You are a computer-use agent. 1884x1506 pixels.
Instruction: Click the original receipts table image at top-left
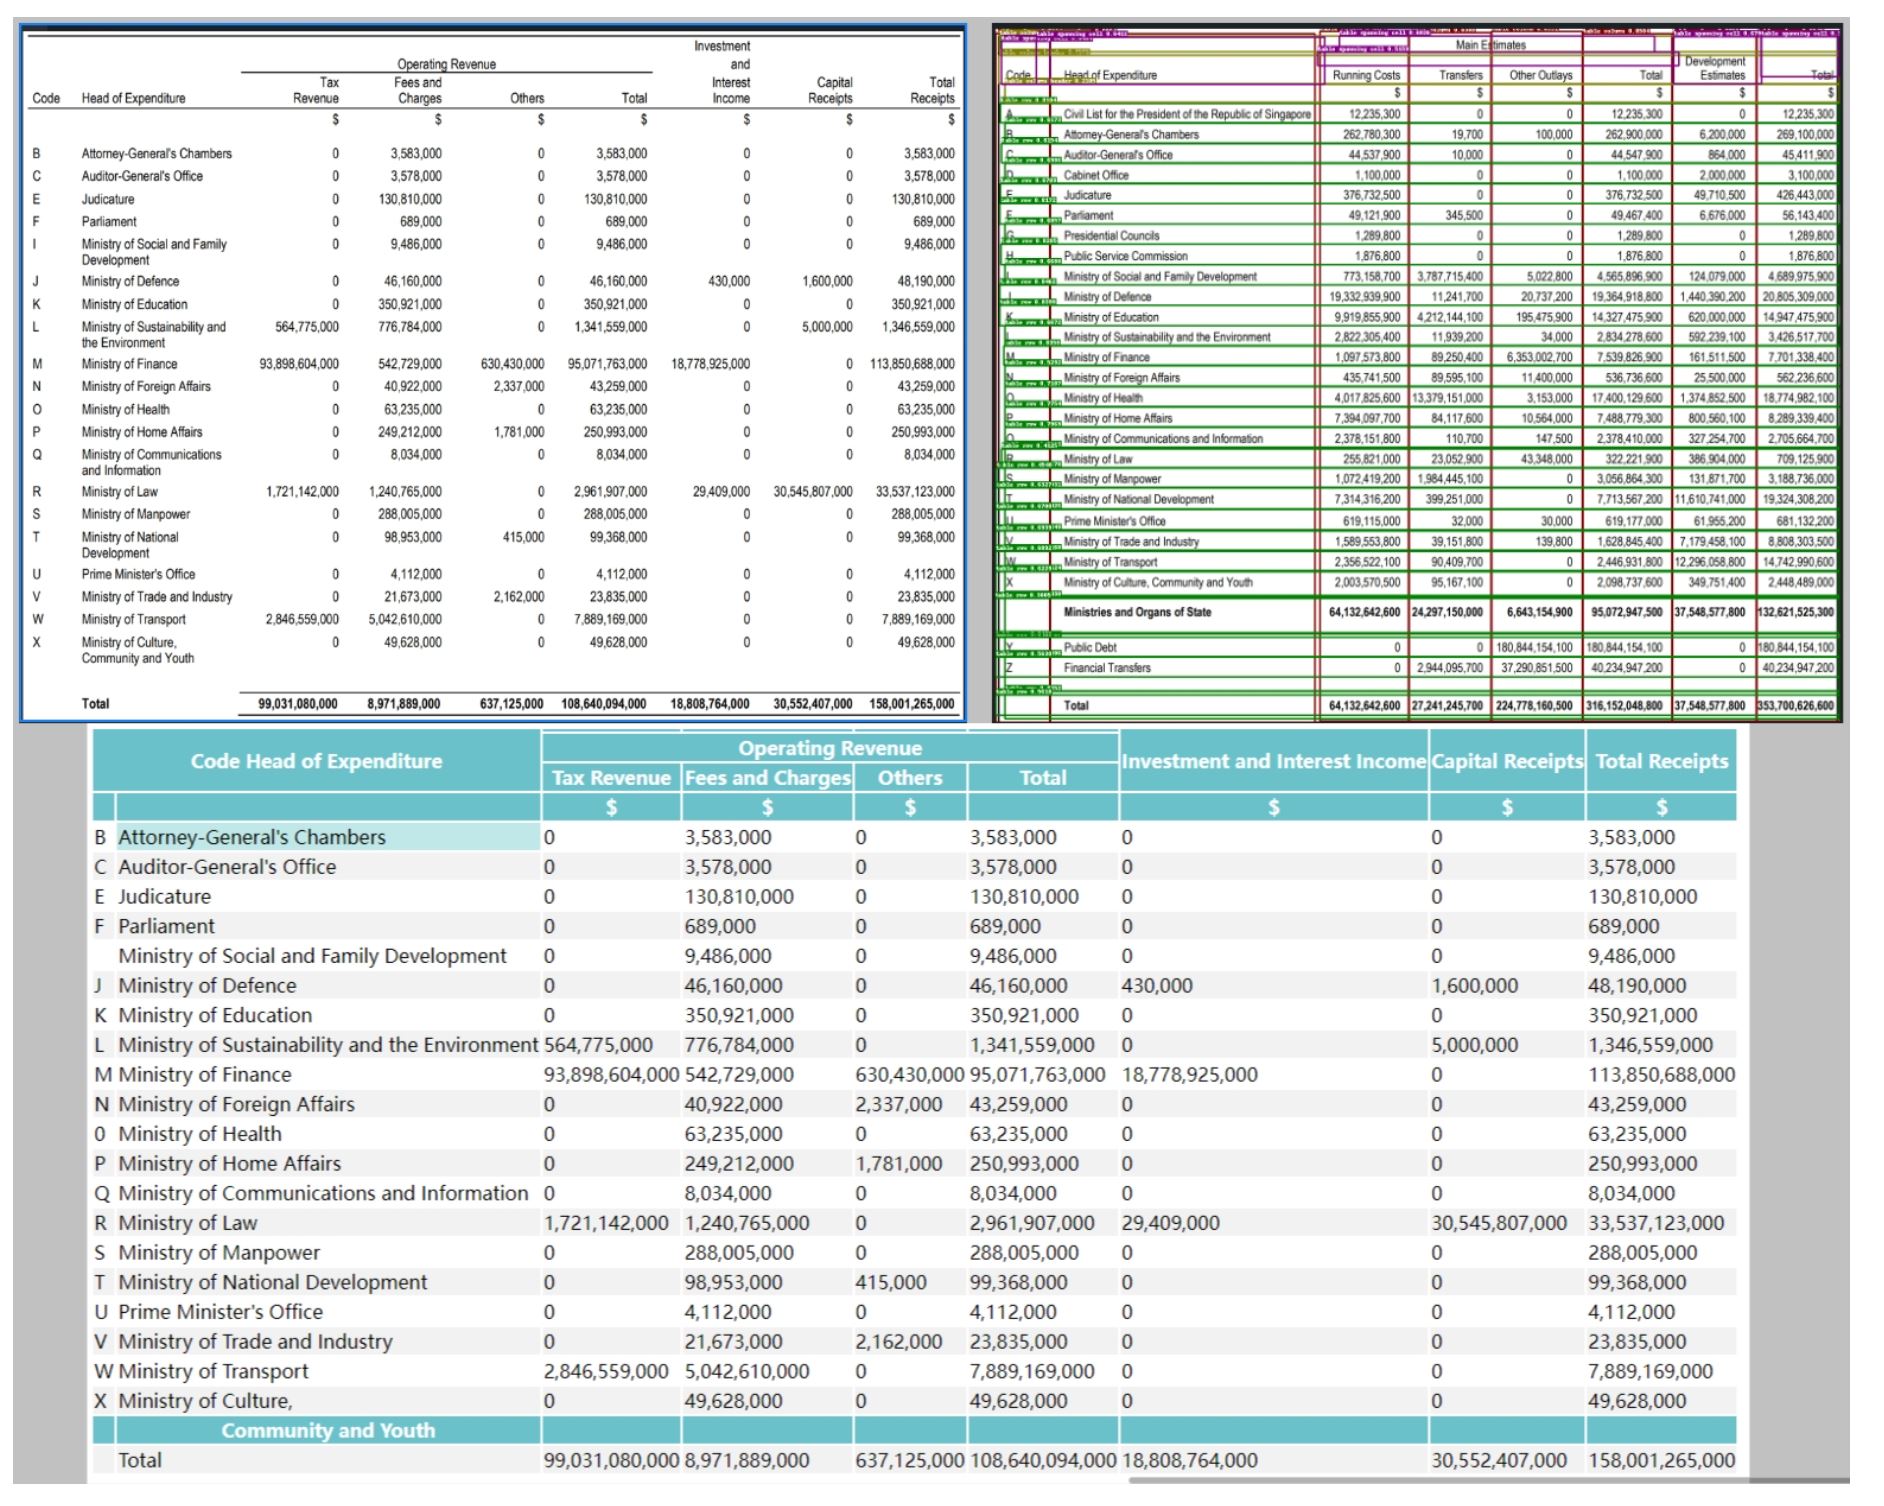(492, 372)
